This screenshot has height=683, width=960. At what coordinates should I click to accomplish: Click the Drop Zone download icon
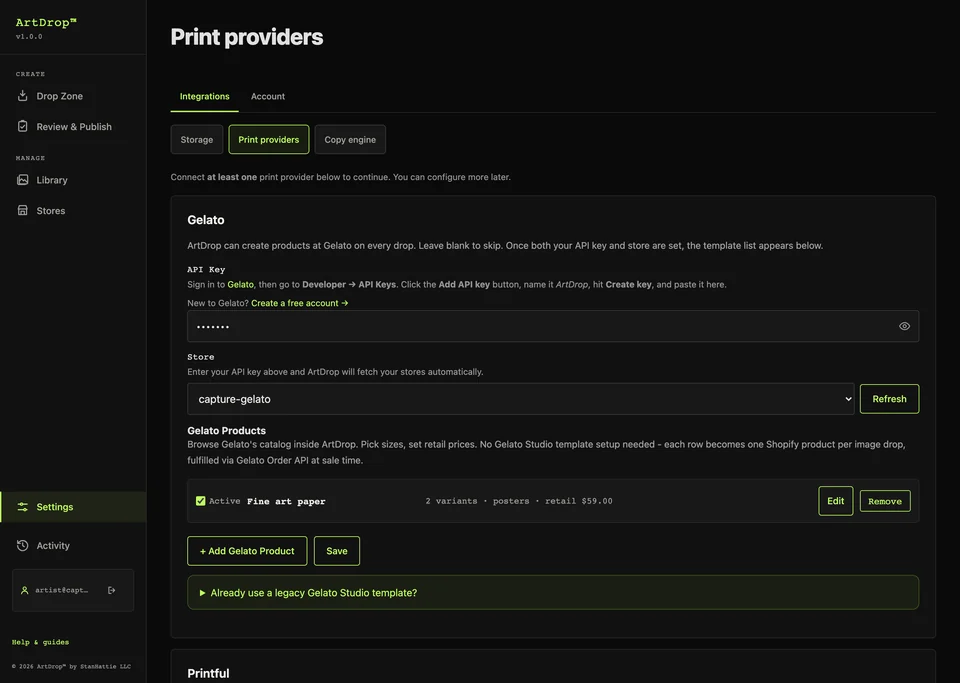pyautogui.click(x=23, y=95)
